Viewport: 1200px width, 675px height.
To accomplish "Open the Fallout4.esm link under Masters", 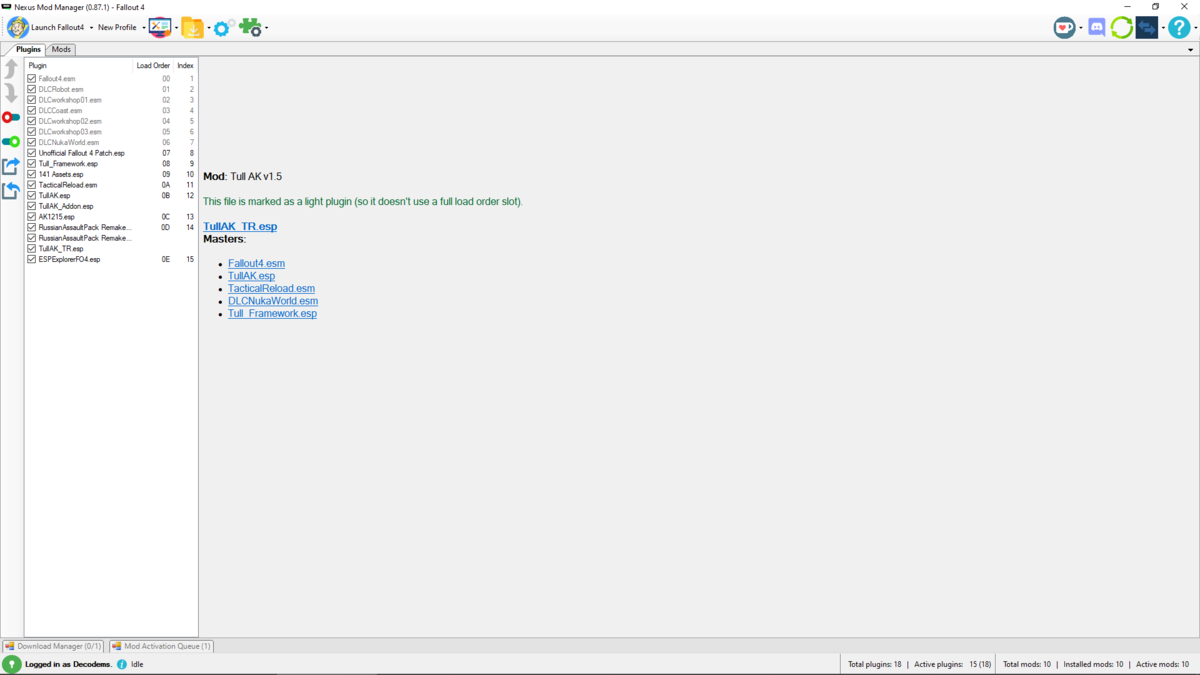I will pyautogui.click(x=256, y=264).
